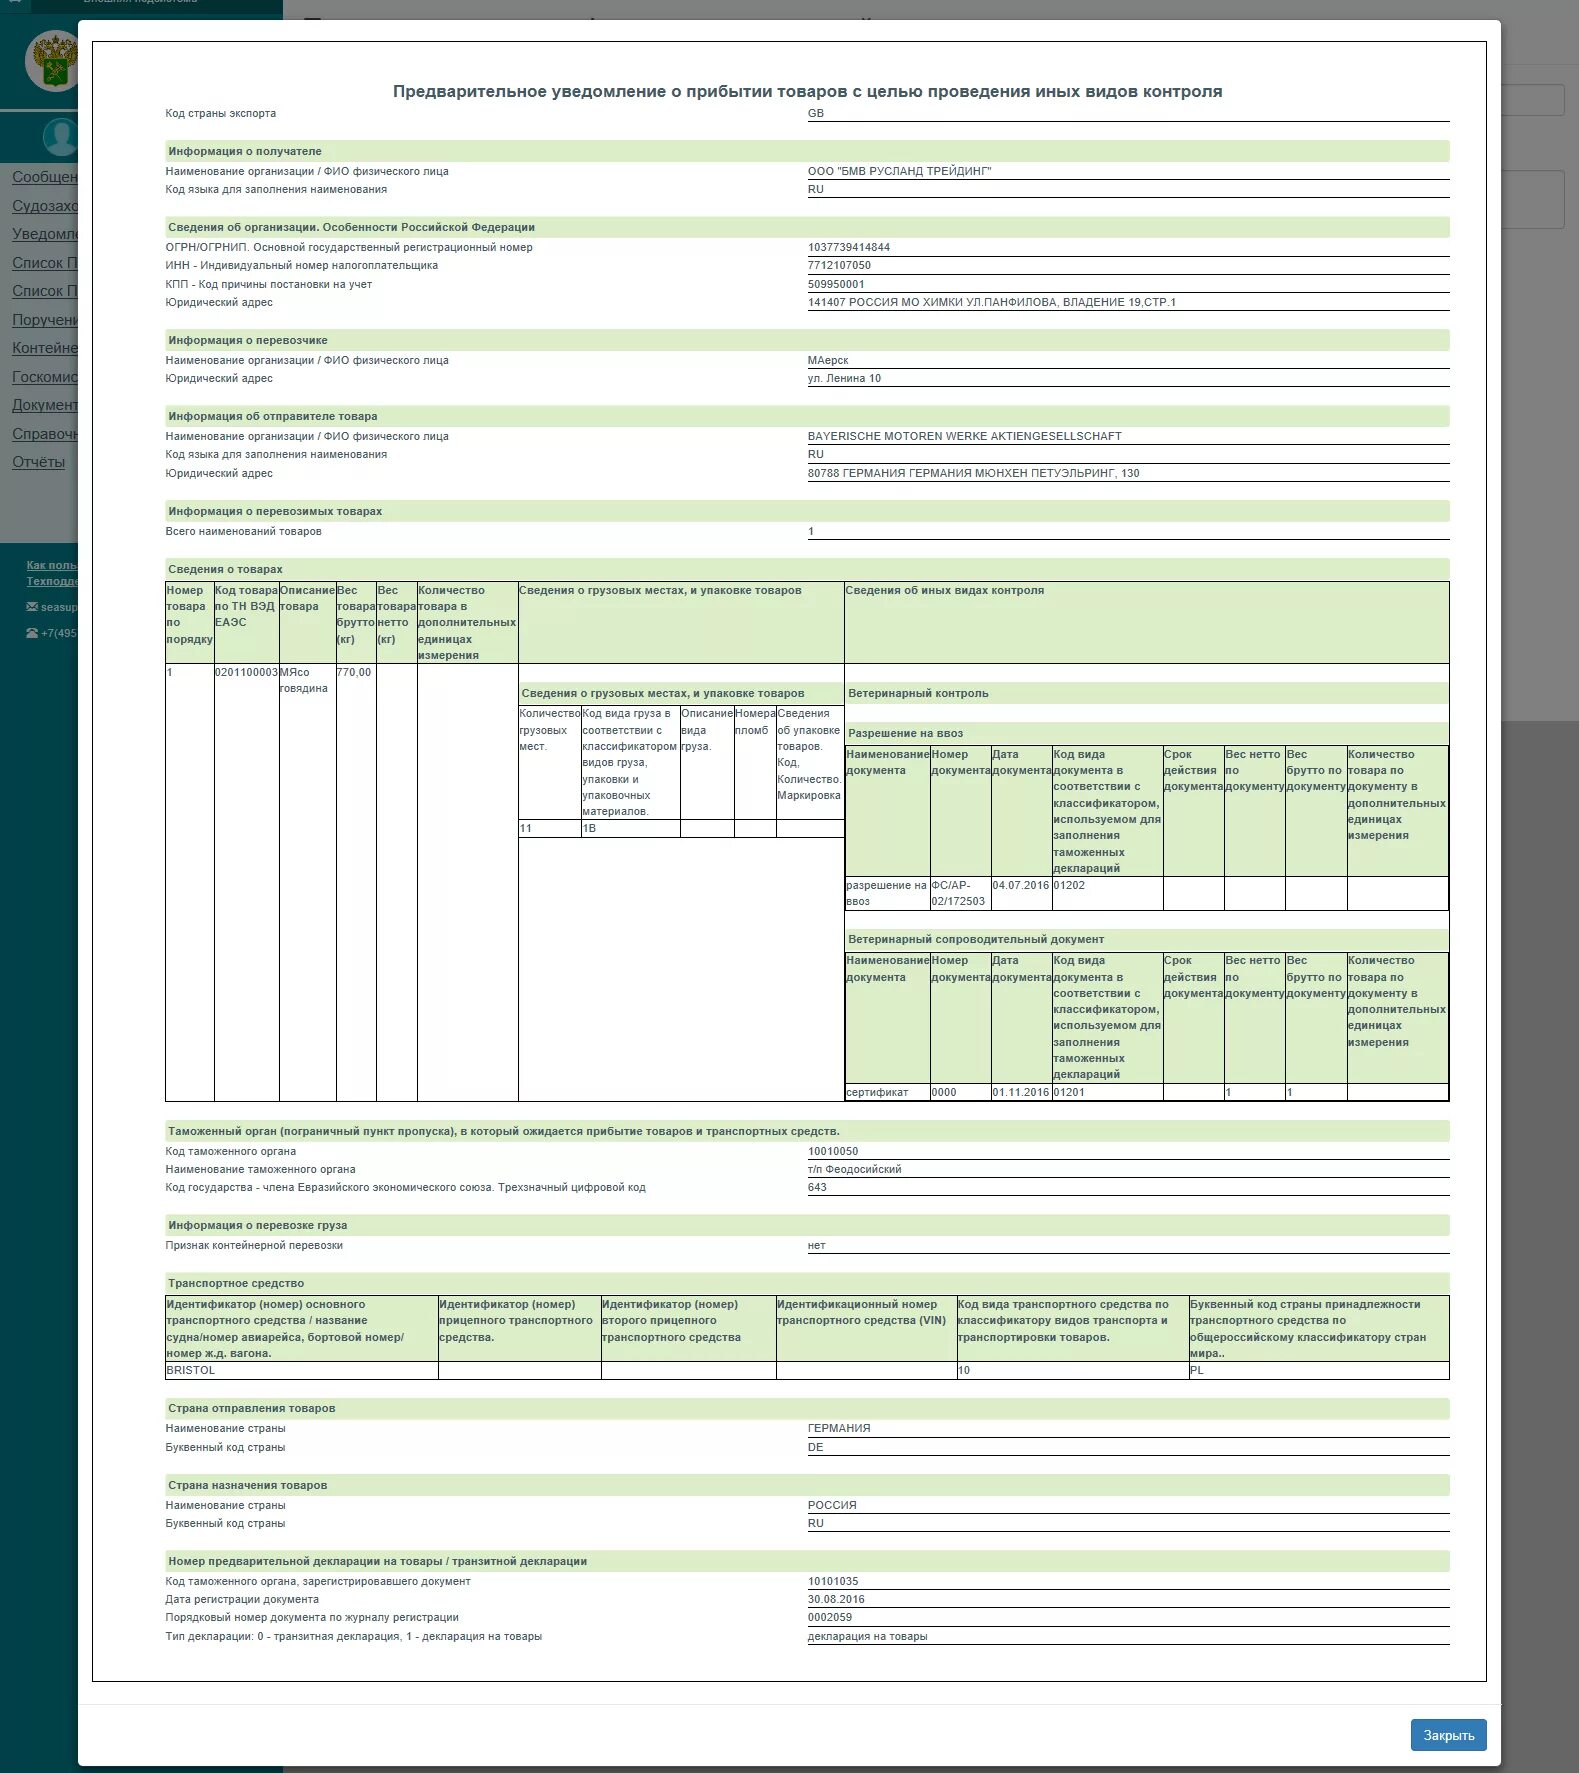Open the Техподдержка link in the sidebar
Image resolution: width=1579 pixels, height=1773 pixels.
click(x=51, y=581)
